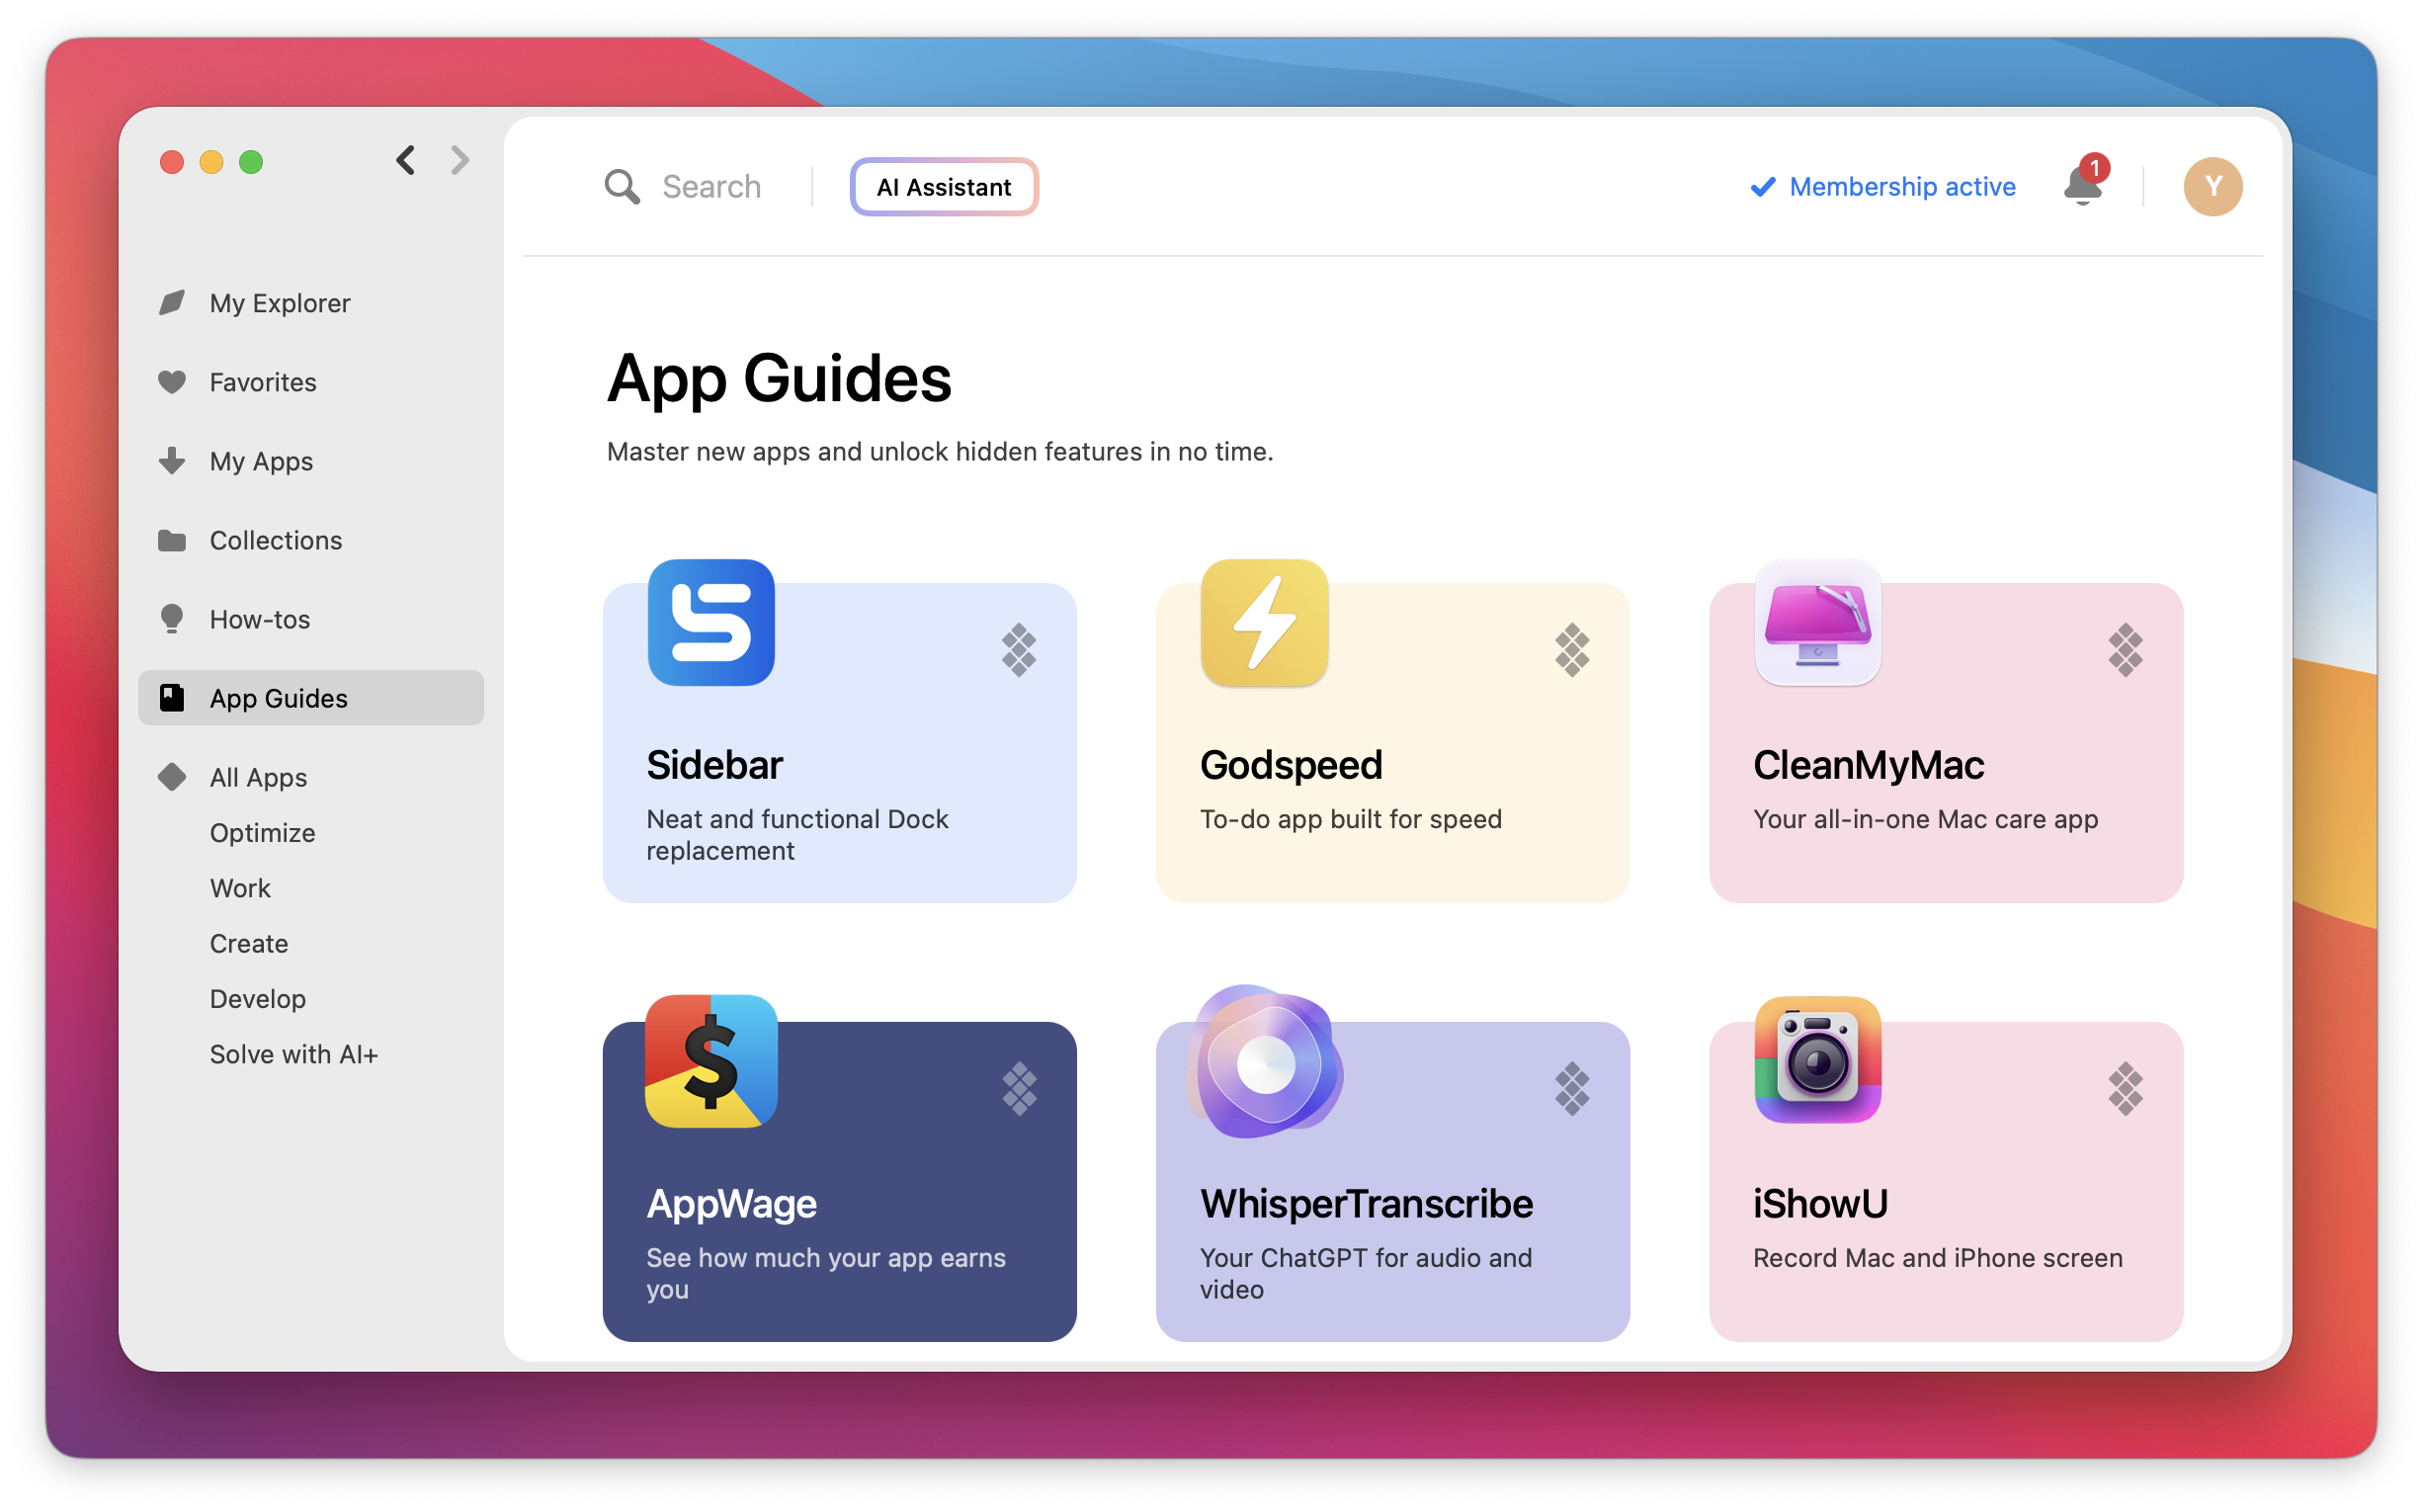Open the Y profile avatar
Screen dimensions: 2423x1512
(2212, 186)
